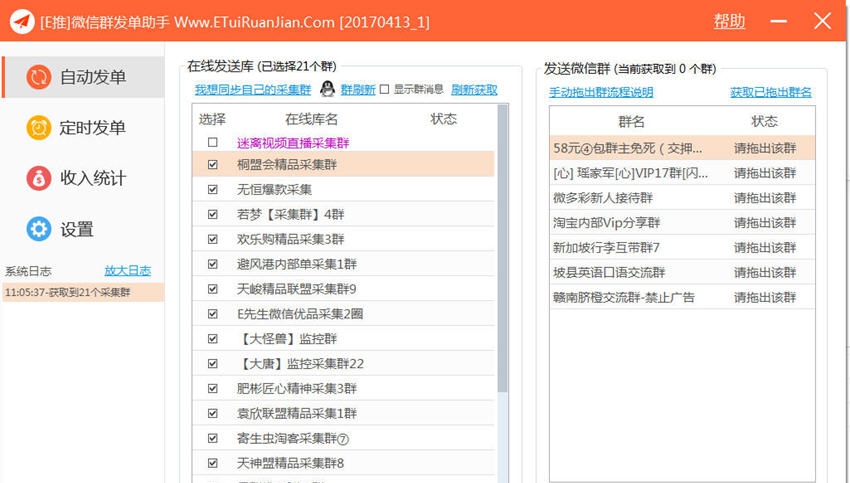Open the 自动发单 tab

click(83, 77)
